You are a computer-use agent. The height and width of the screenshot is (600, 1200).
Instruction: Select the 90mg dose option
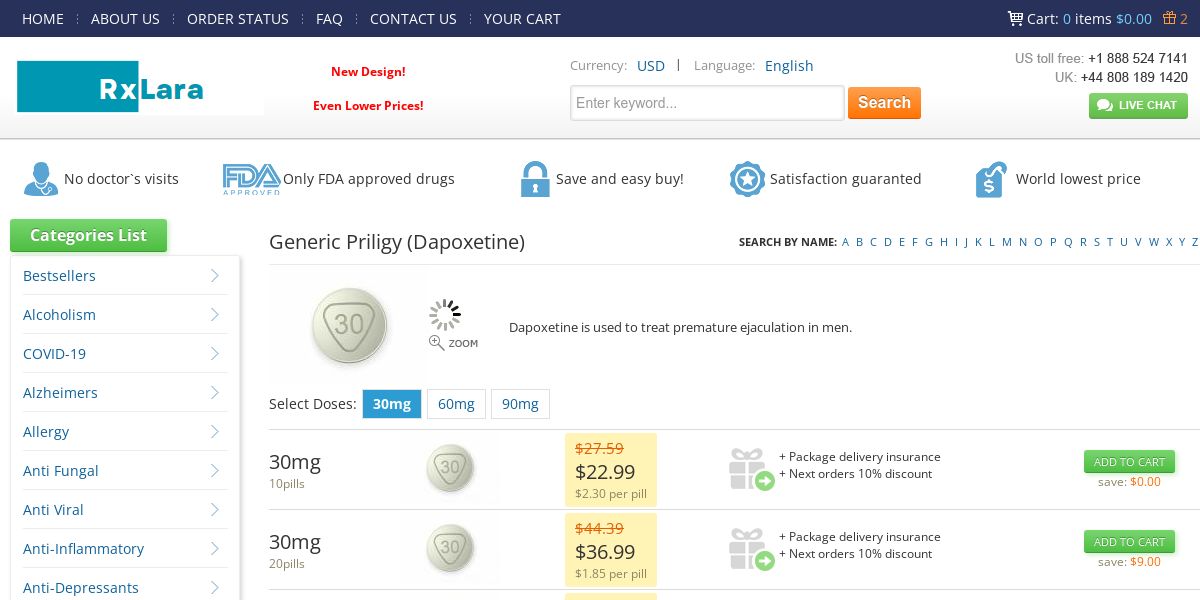pyautogui.click(x=520, y=404)
